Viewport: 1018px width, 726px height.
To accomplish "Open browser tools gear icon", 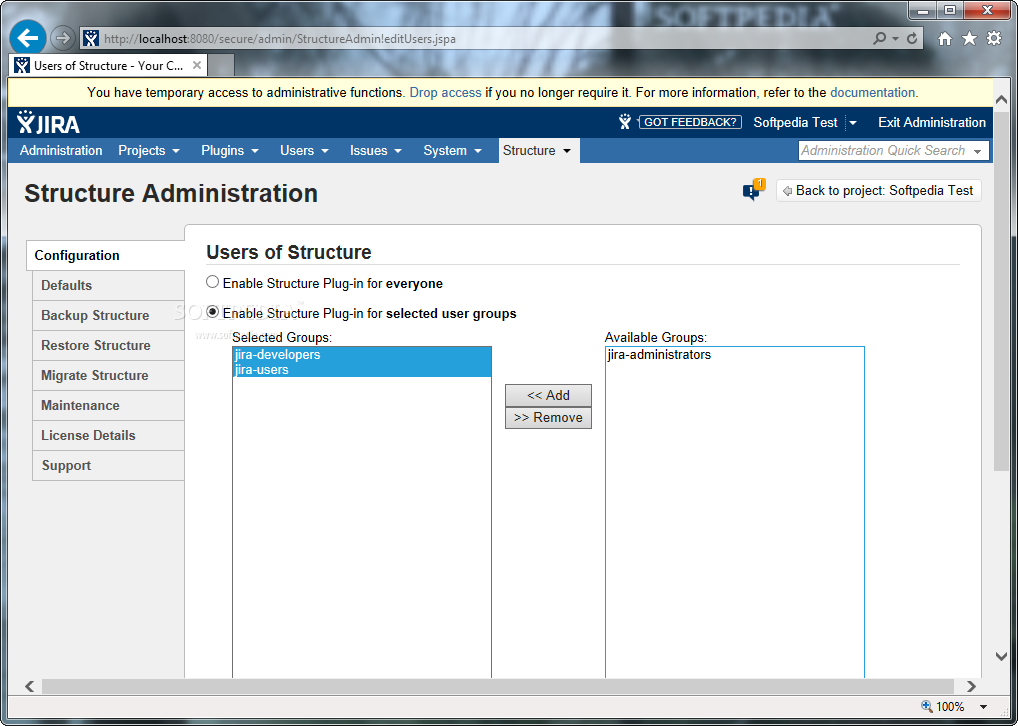I will [994, 39].
